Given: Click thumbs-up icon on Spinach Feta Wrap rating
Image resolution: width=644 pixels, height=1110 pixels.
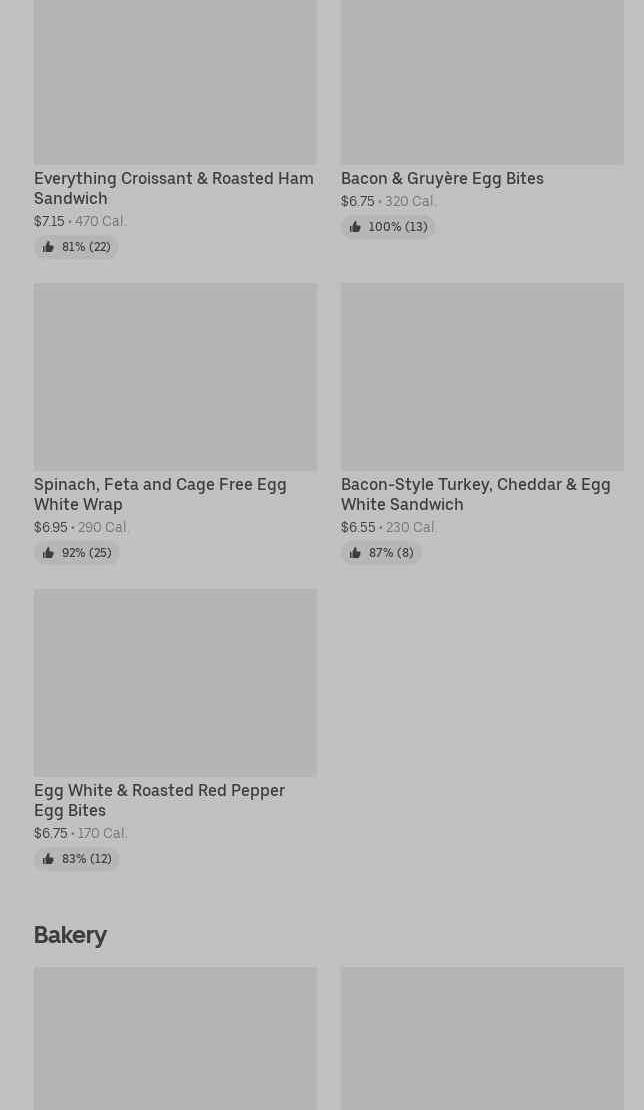Looking at the screenshot, I should [x=48, y=553].
